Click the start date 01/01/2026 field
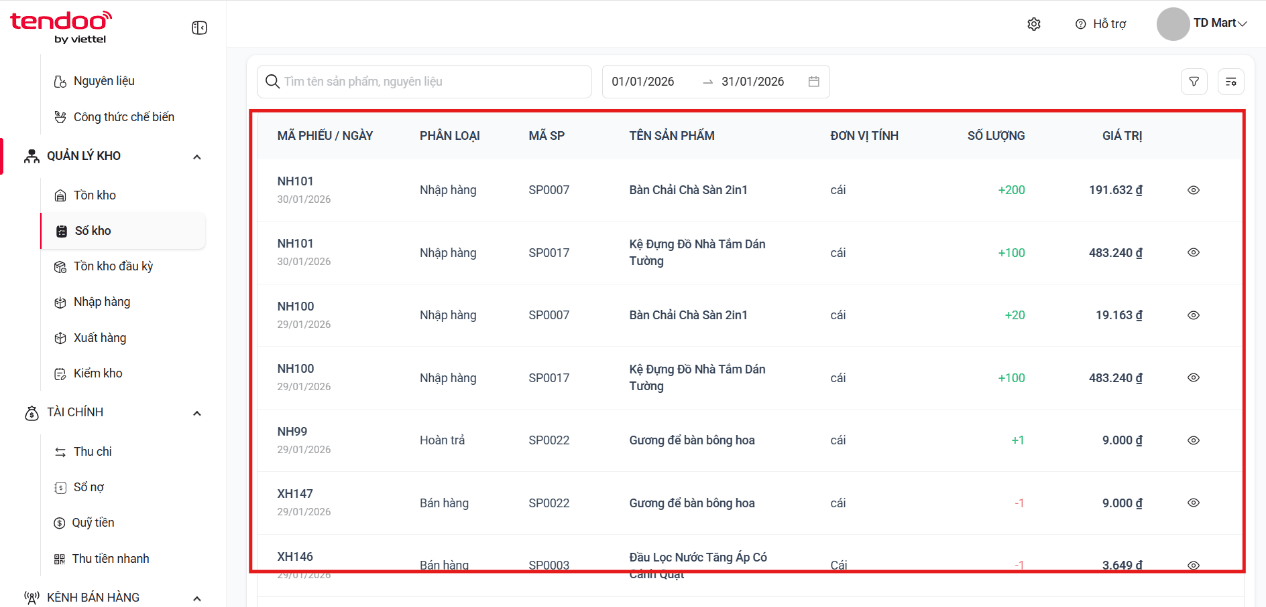1266x607 pixels. 643,82
